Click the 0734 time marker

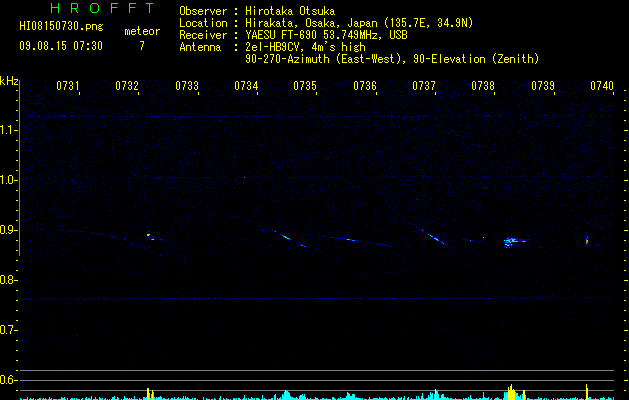pyautogui.click(x=246, y=86)
